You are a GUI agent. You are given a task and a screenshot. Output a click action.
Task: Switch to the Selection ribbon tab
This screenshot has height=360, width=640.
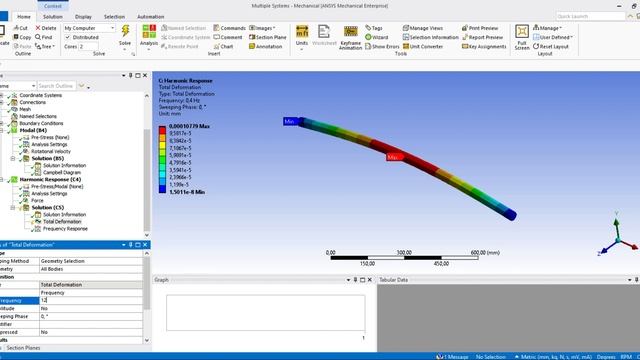[114, 17]
